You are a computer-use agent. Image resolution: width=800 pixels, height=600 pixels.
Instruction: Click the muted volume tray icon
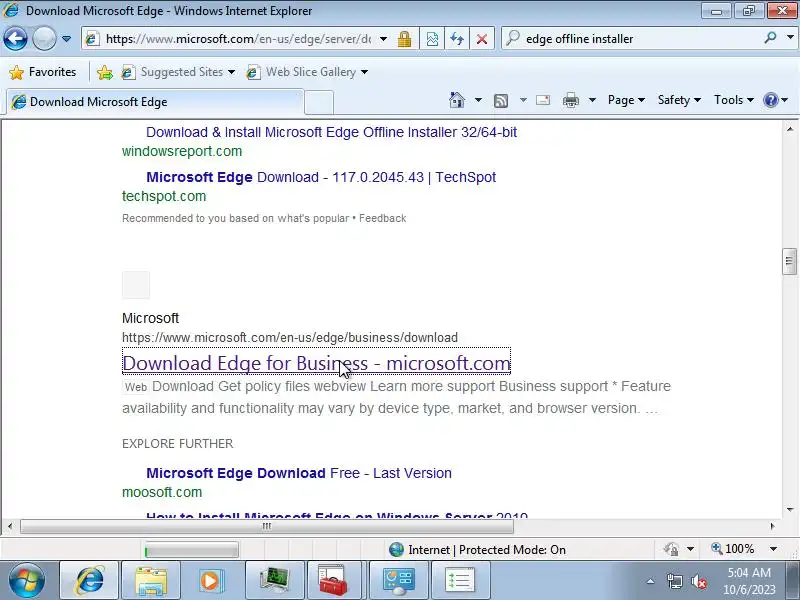(698, 581)
